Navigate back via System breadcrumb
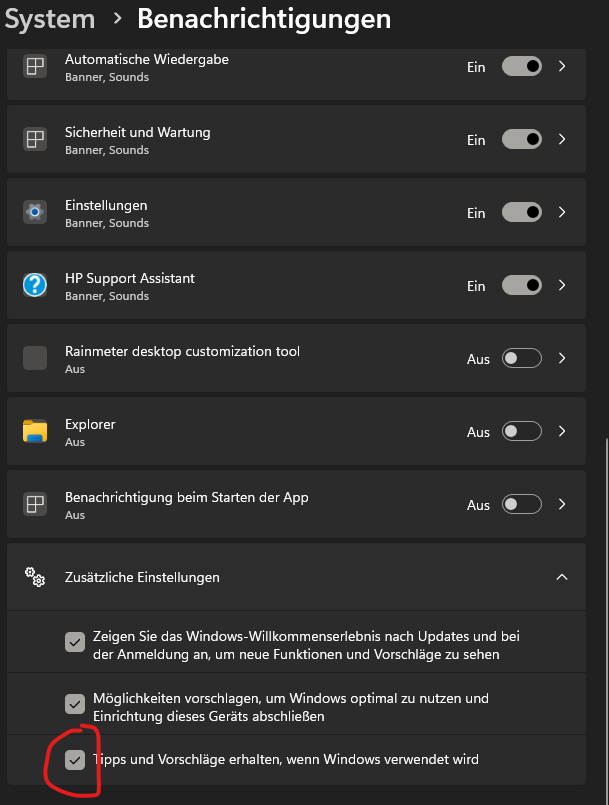This screenshot has width=609, height=805. click(49, 18)
